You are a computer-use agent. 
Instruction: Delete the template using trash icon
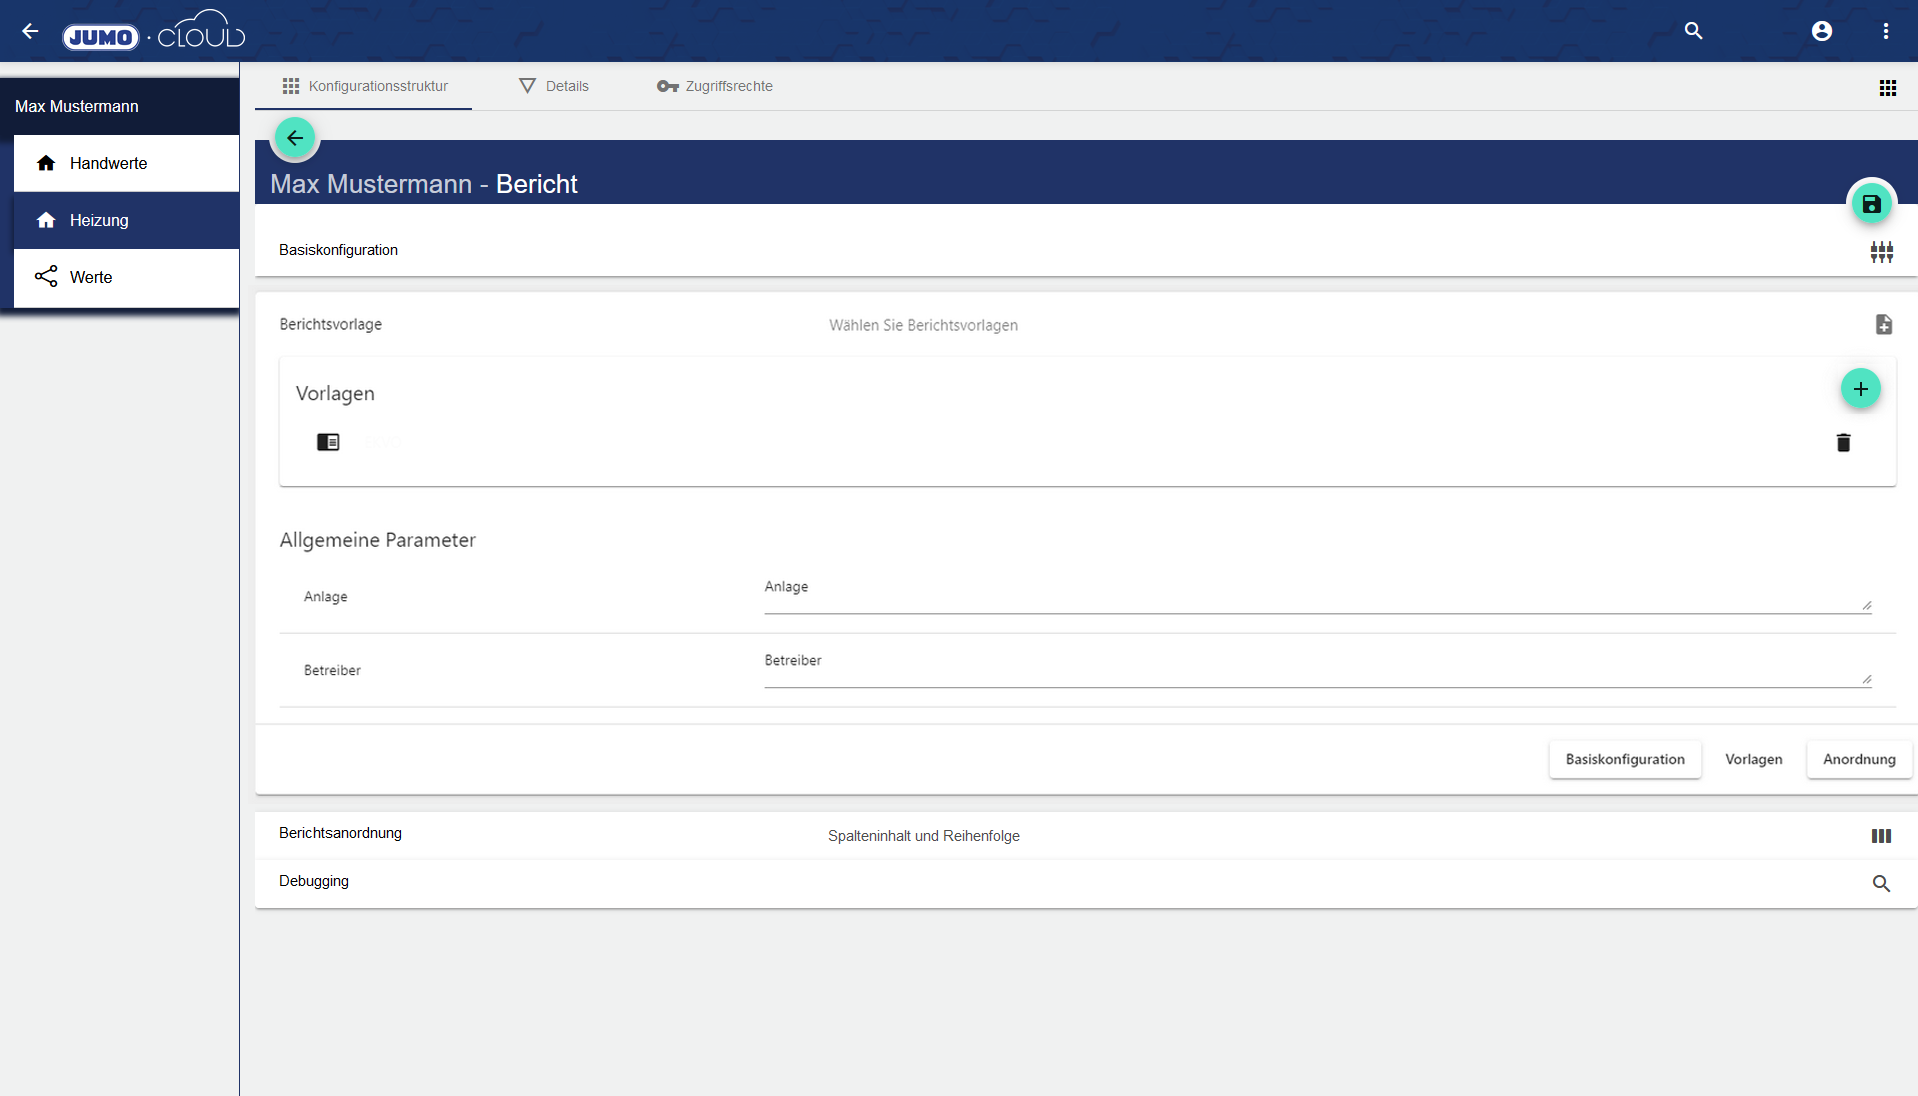1843,443
